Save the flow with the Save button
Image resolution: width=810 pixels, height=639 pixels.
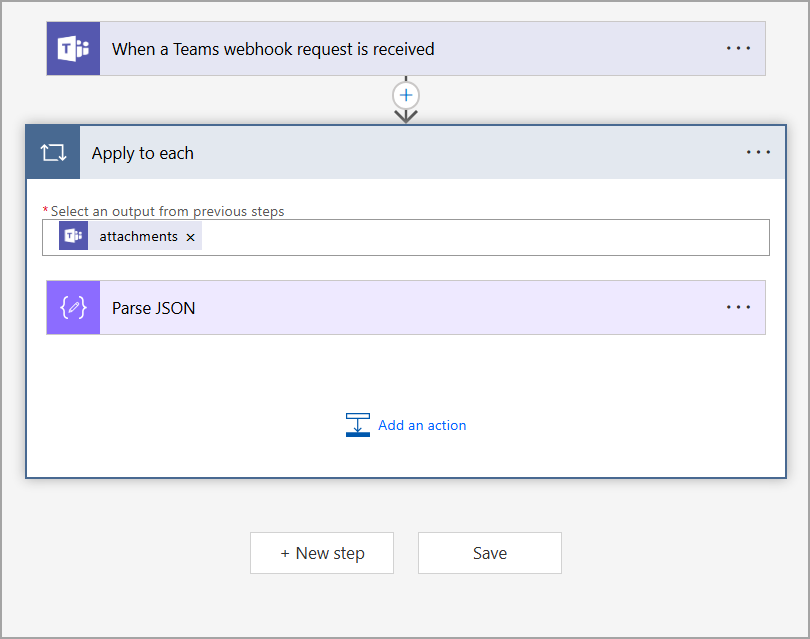[x=489, y=553]
